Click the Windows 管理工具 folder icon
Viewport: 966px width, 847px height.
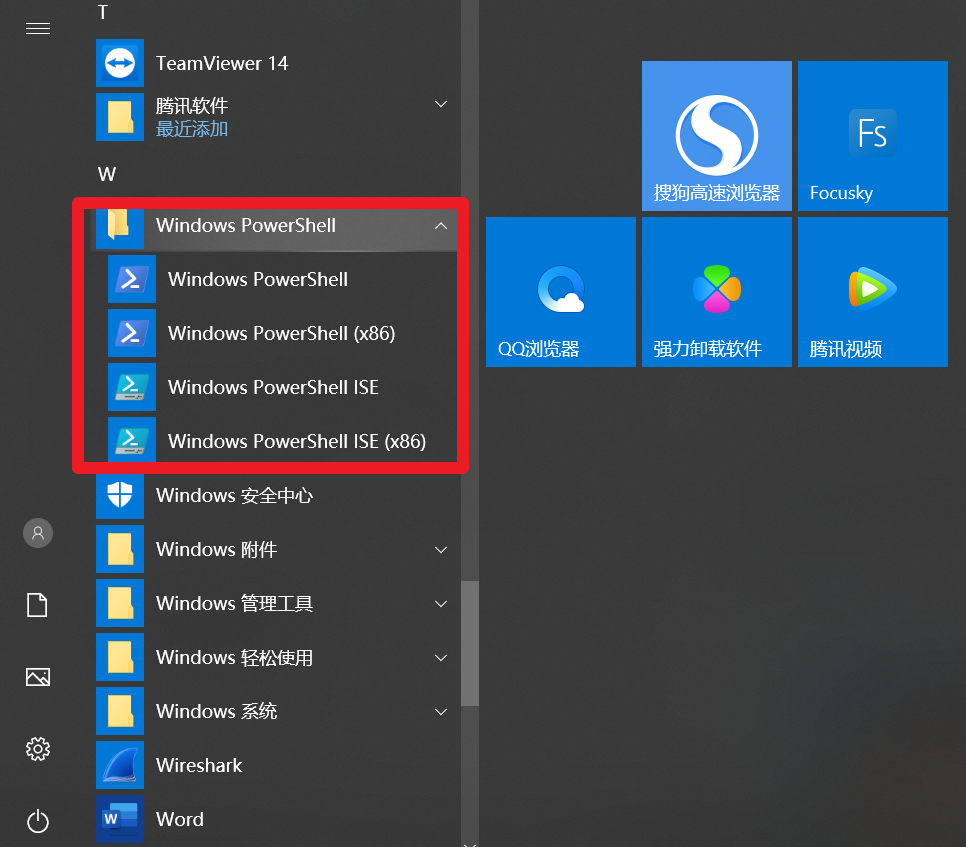click(x=120, y=603)
